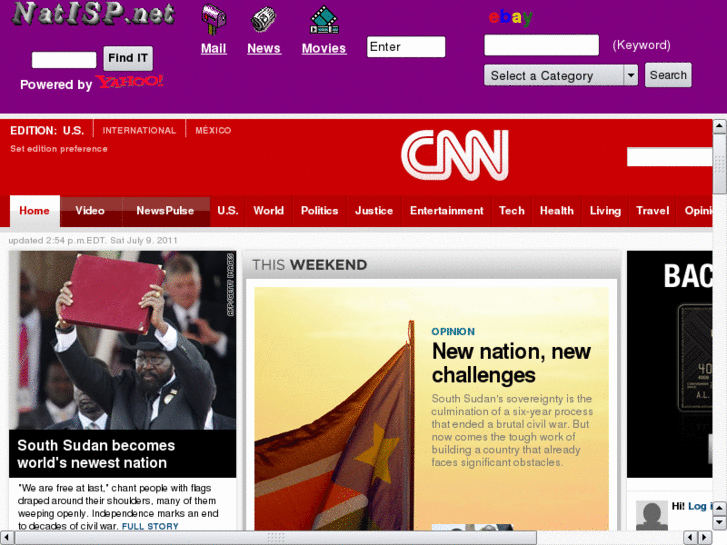Click the user avatar icon by Log in
Image resolution: width=727 pixels, height=545 pixels.
click(651, 515)
